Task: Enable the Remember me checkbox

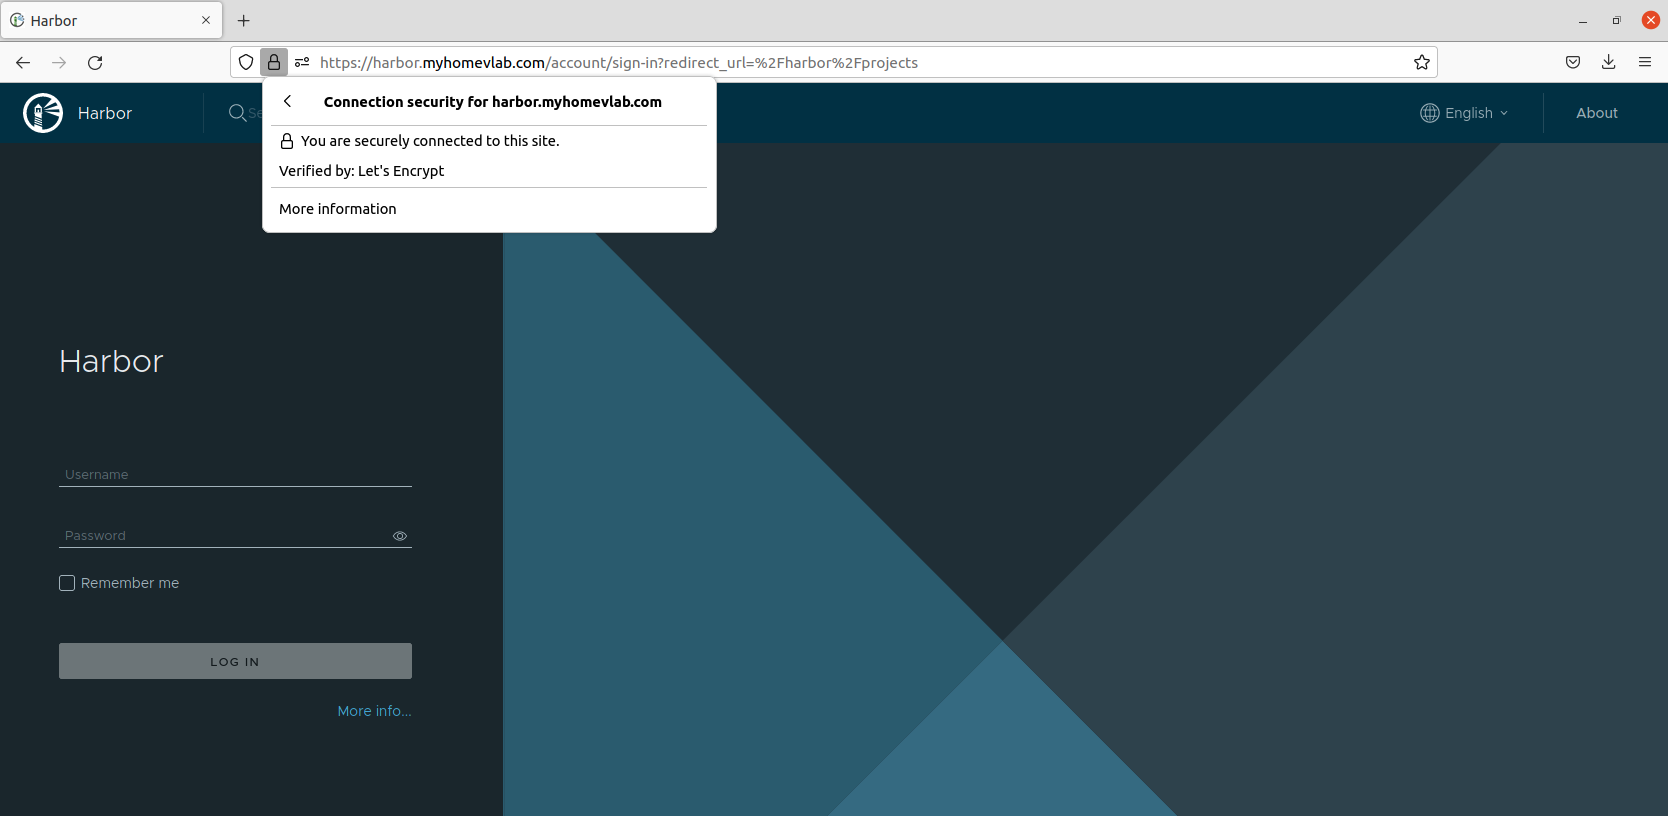Action: click(67, 583)
